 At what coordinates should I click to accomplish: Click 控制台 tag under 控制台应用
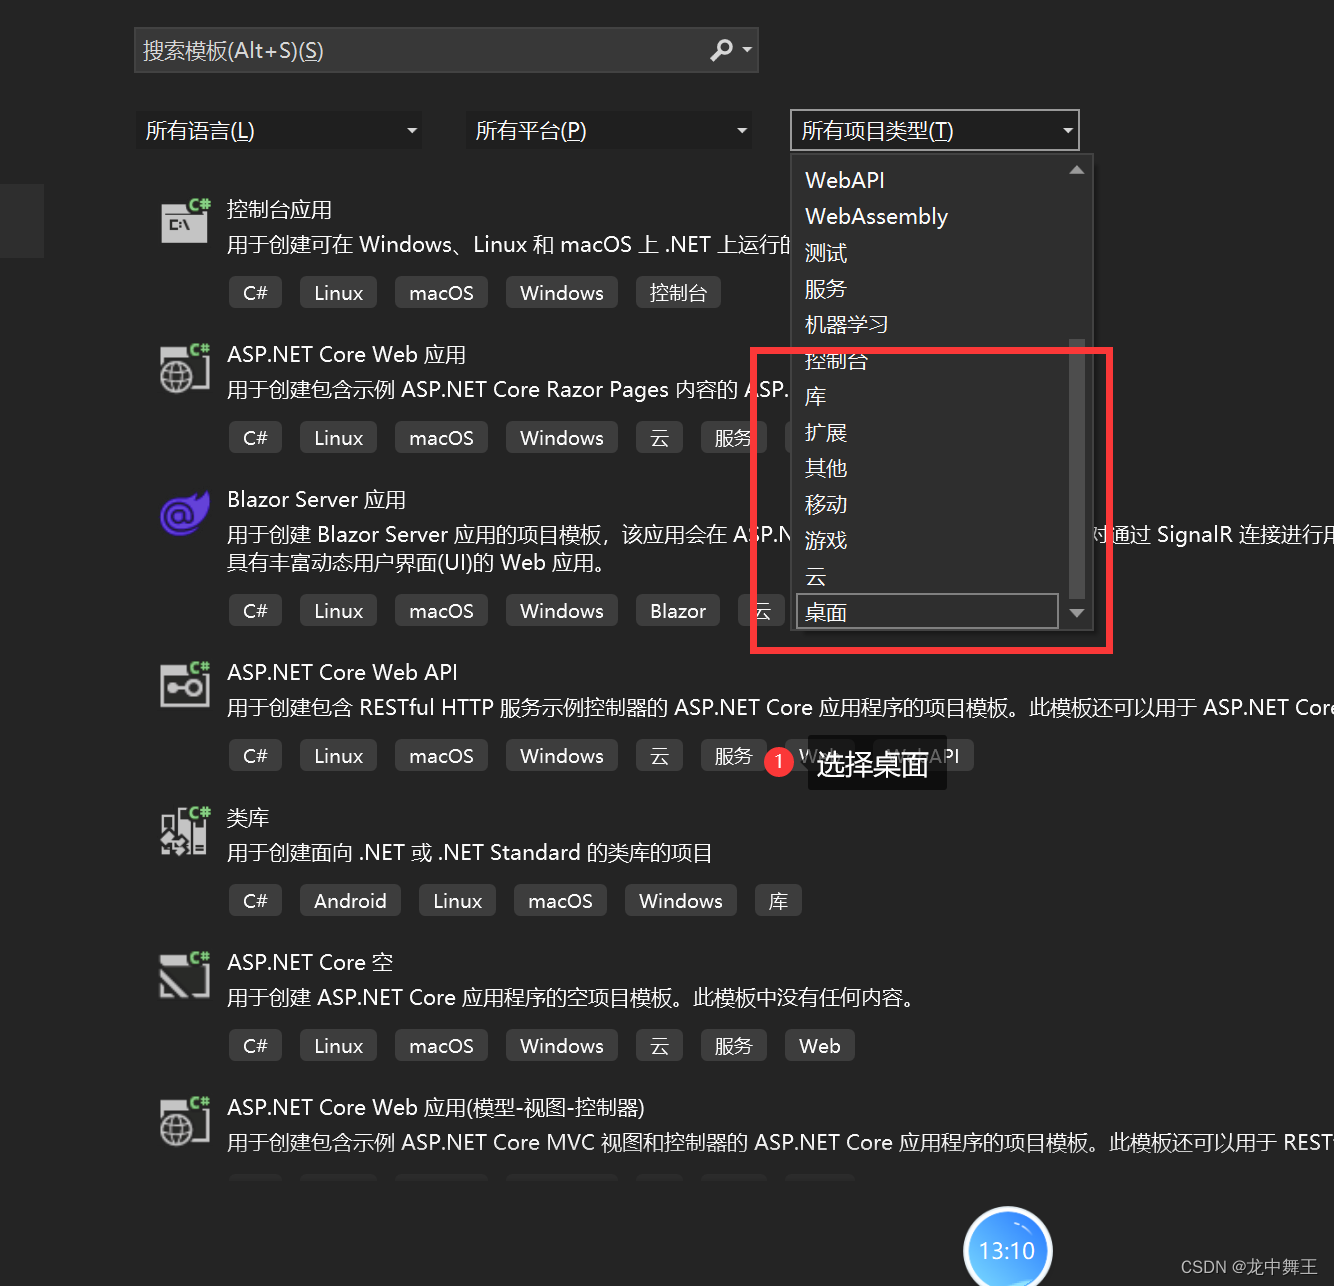[x=678, y=293]
